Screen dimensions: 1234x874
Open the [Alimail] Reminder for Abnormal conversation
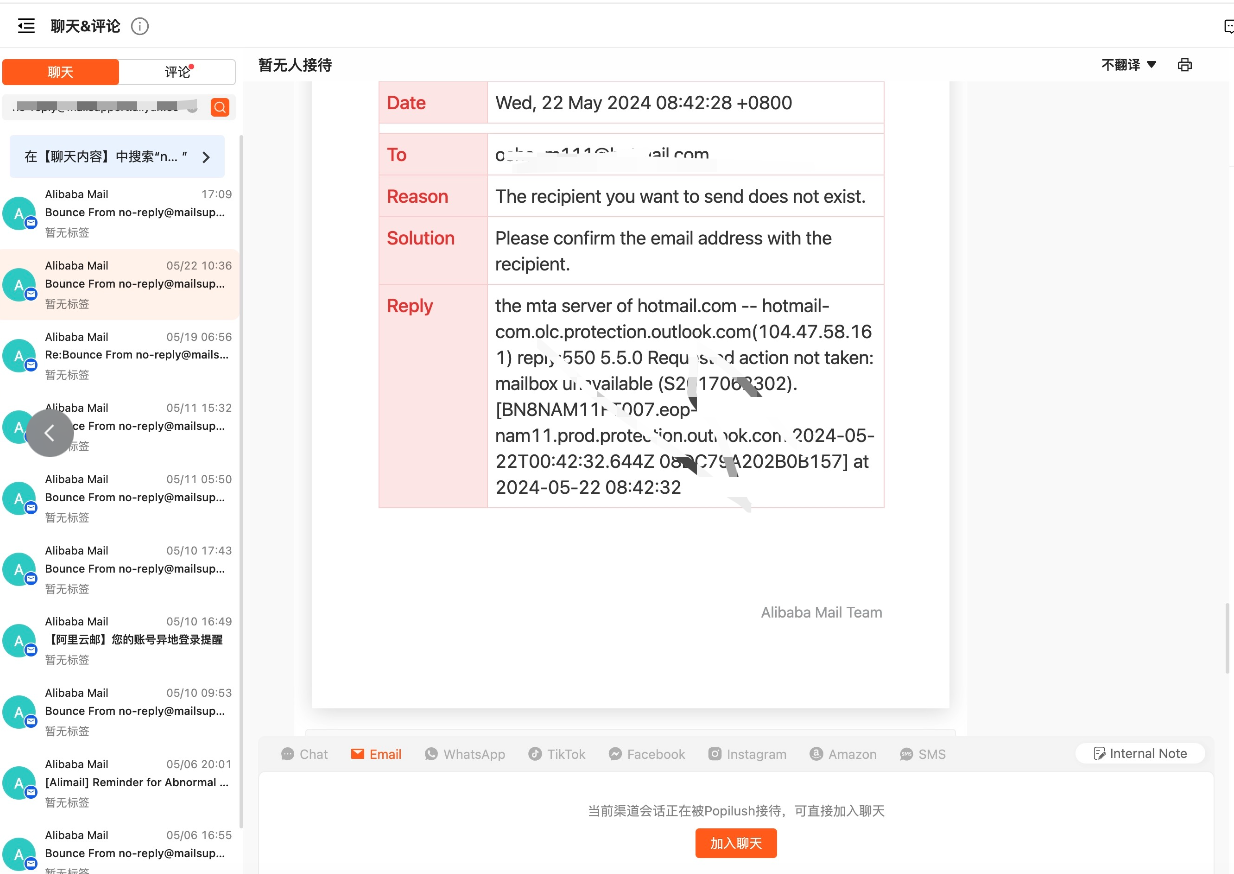119,782
